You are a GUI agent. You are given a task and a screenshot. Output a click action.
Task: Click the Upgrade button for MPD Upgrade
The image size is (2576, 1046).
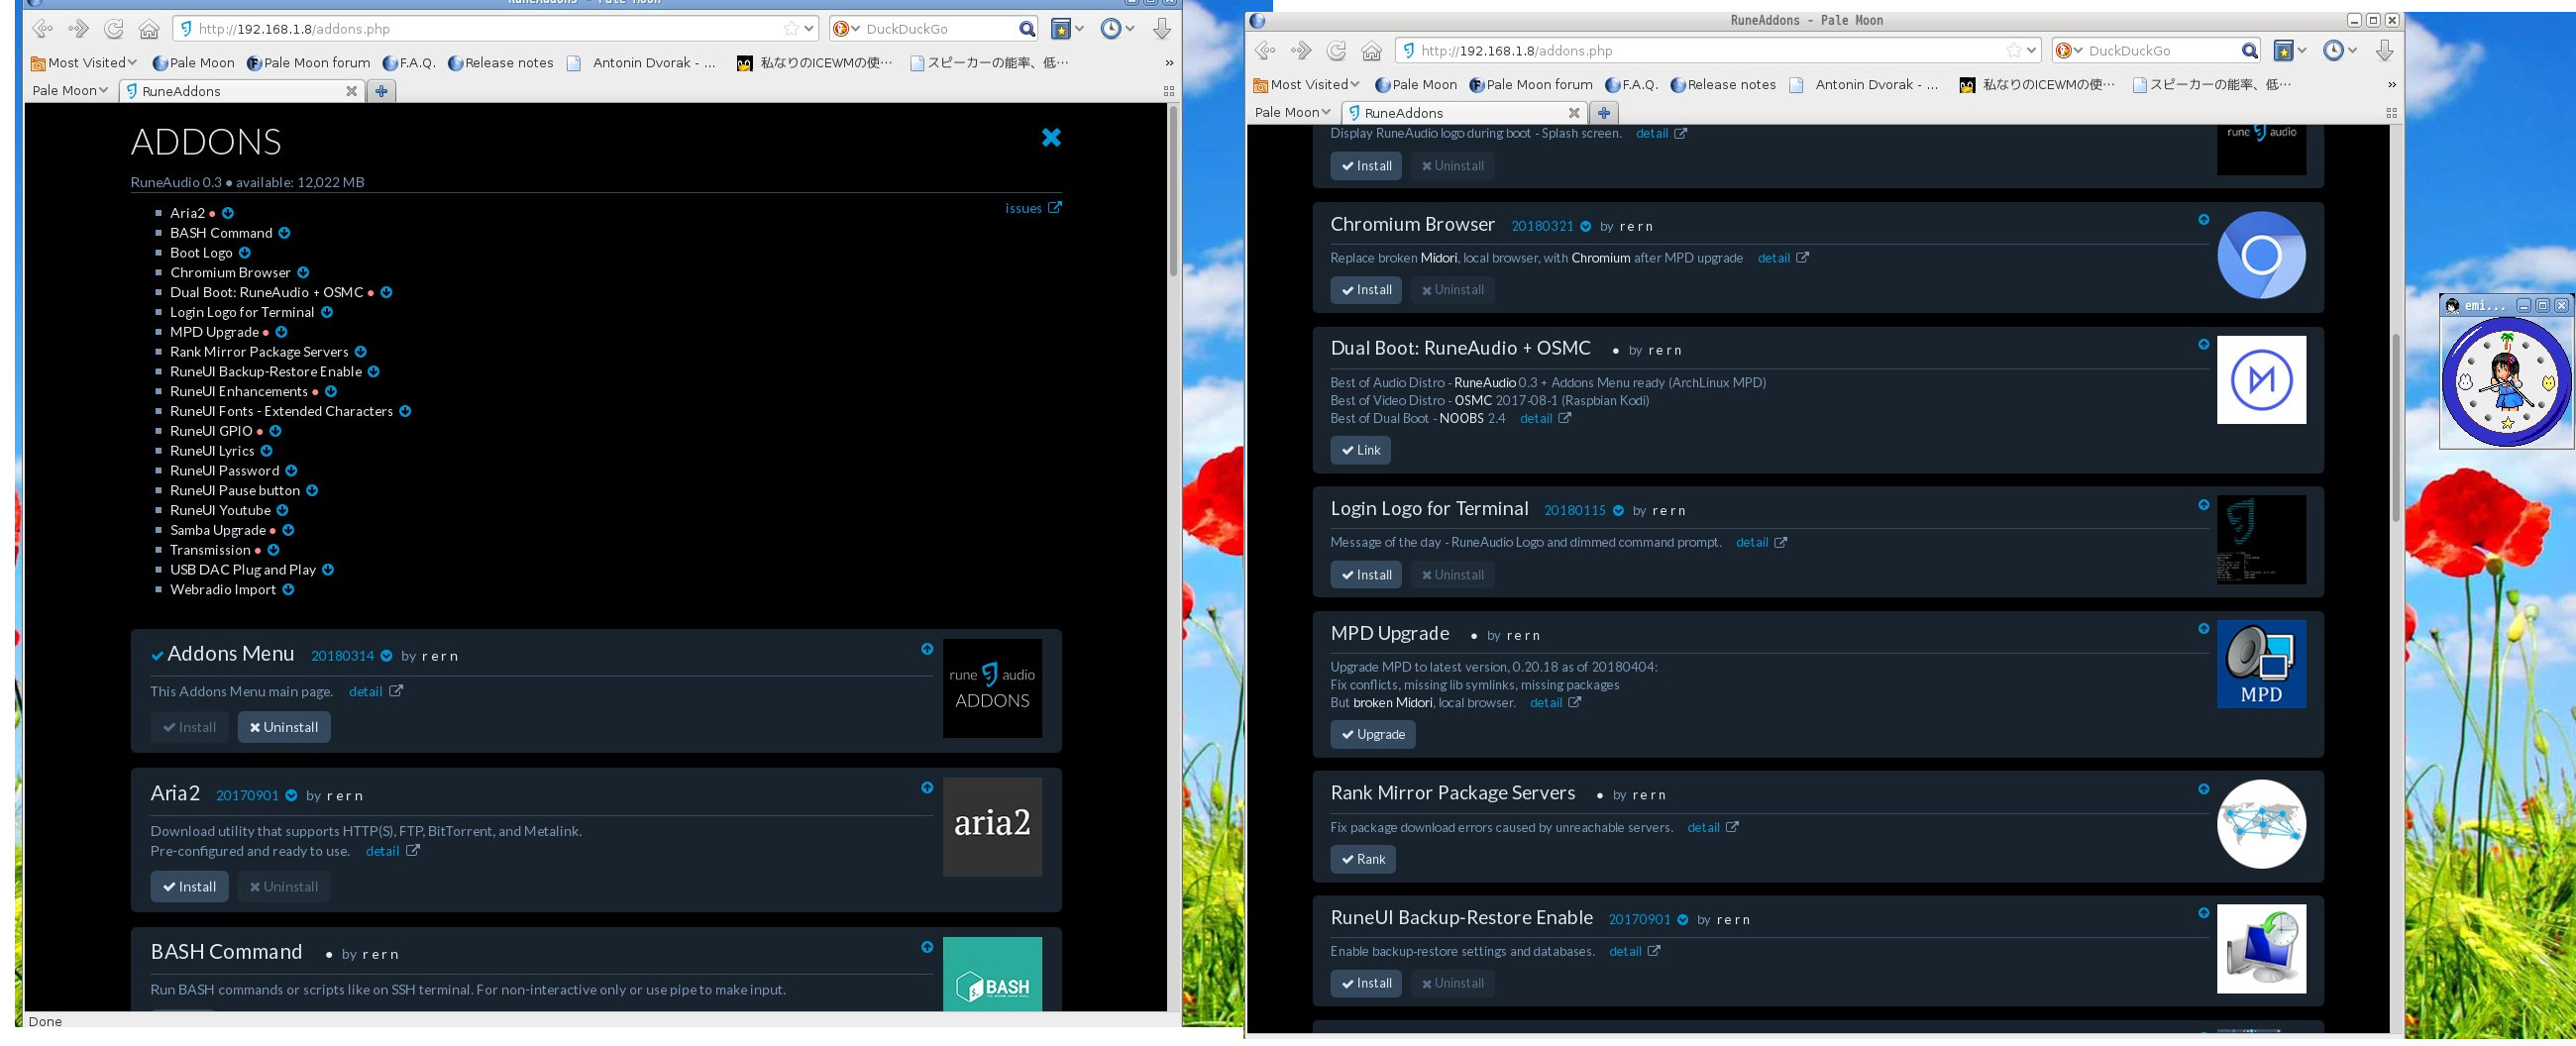click(x=1372, y=735)
